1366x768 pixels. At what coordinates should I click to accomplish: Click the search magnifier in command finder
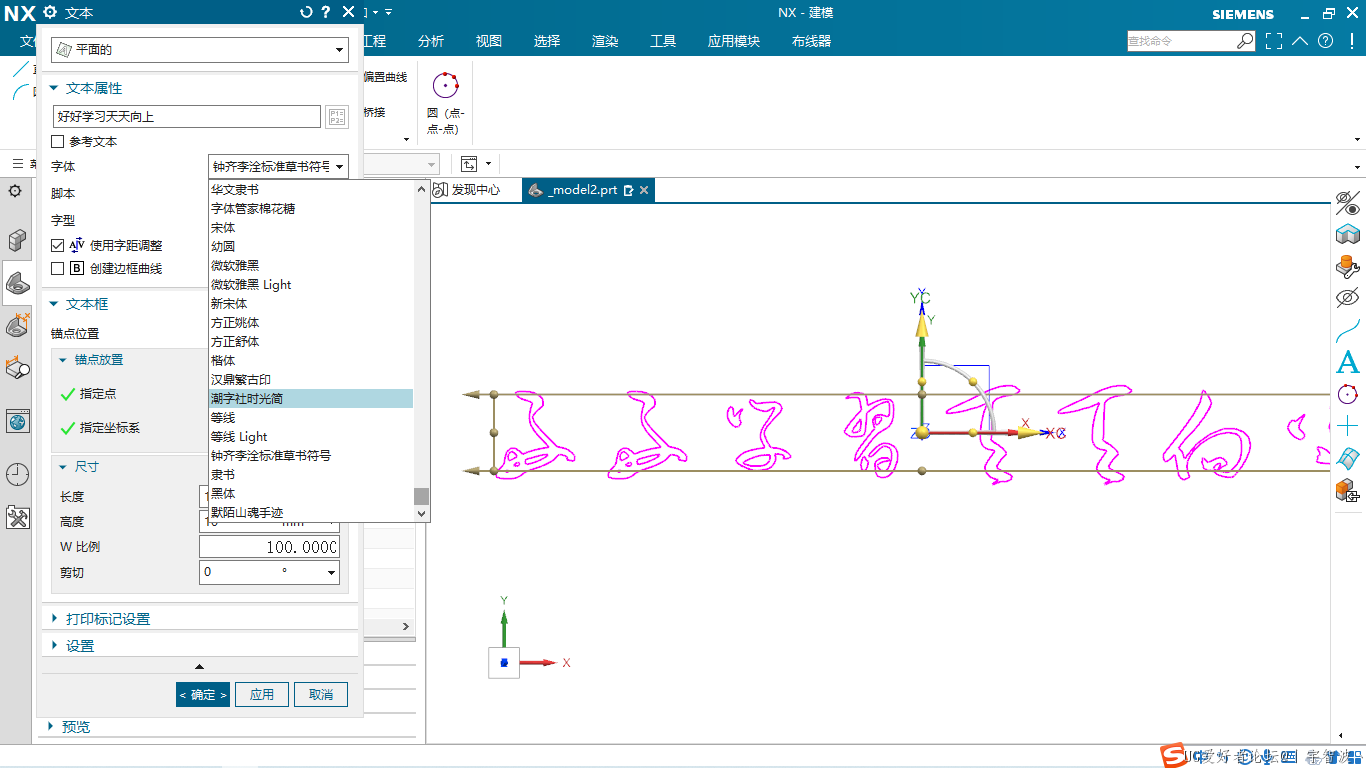point(1245,41)
